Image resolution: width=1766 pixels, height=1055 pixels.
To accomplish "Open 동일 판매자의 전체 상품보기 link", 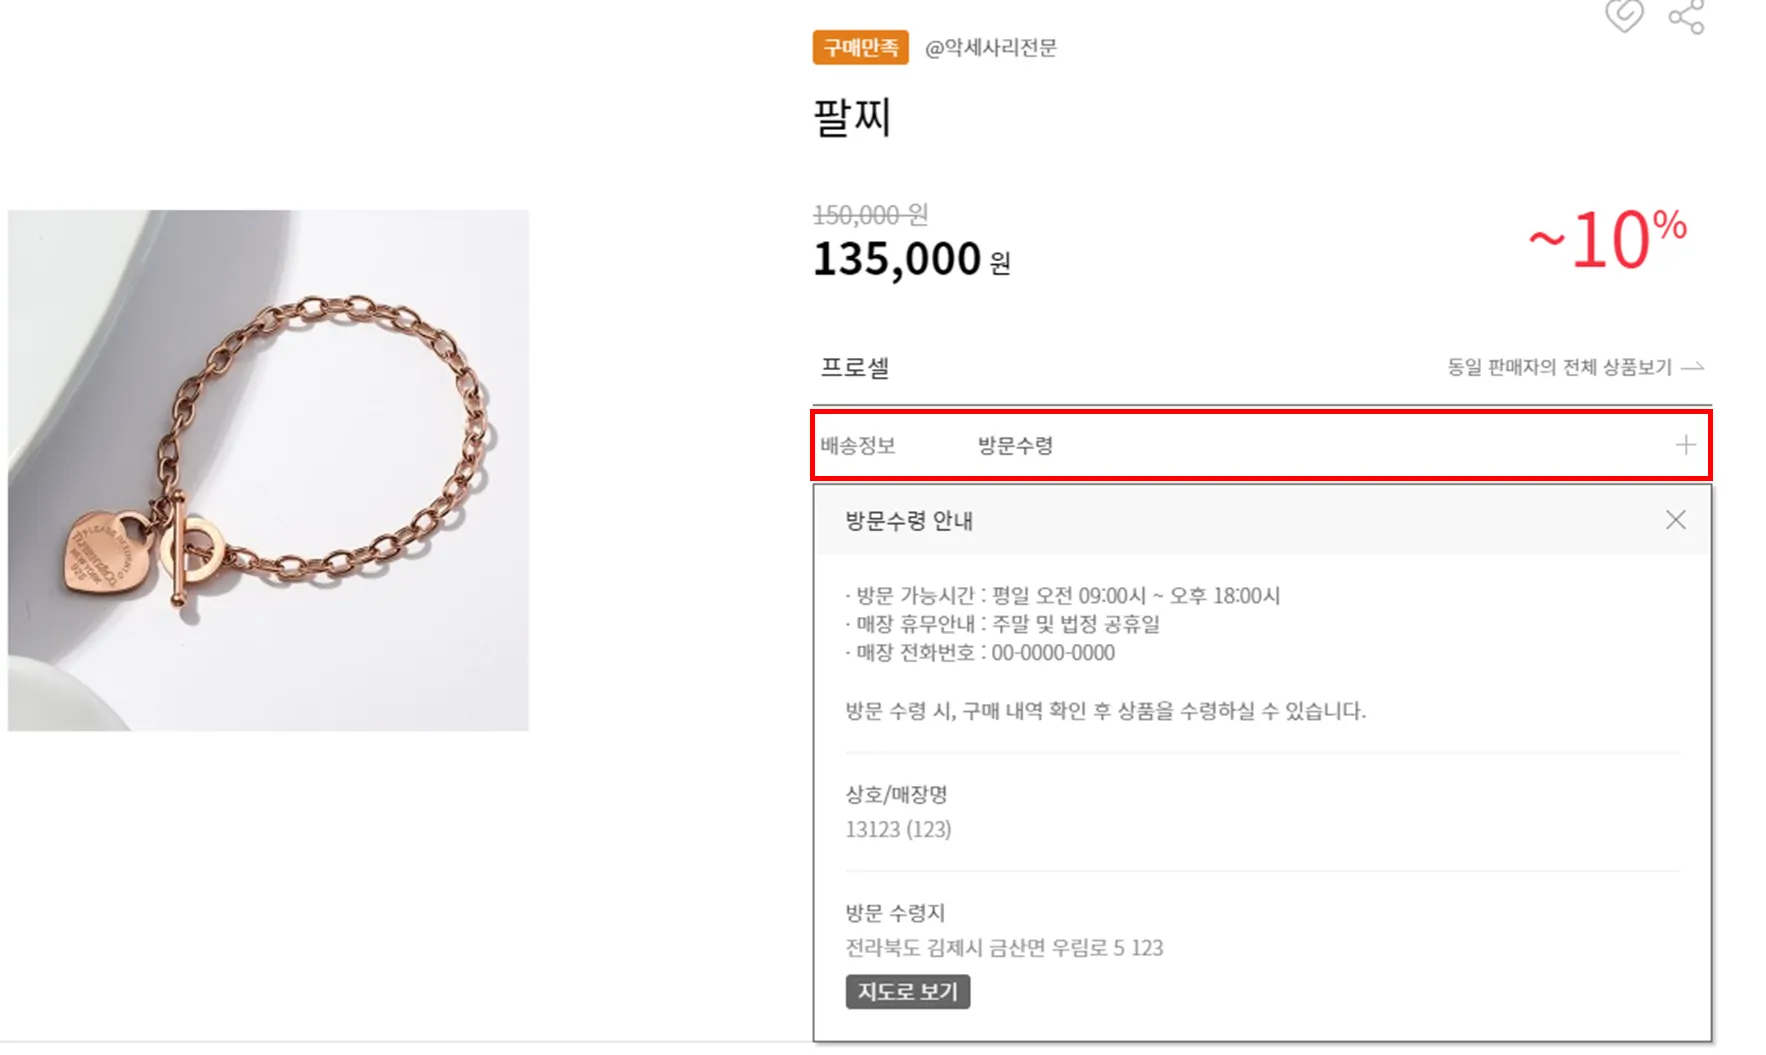I will click(x=1559, y=367).
